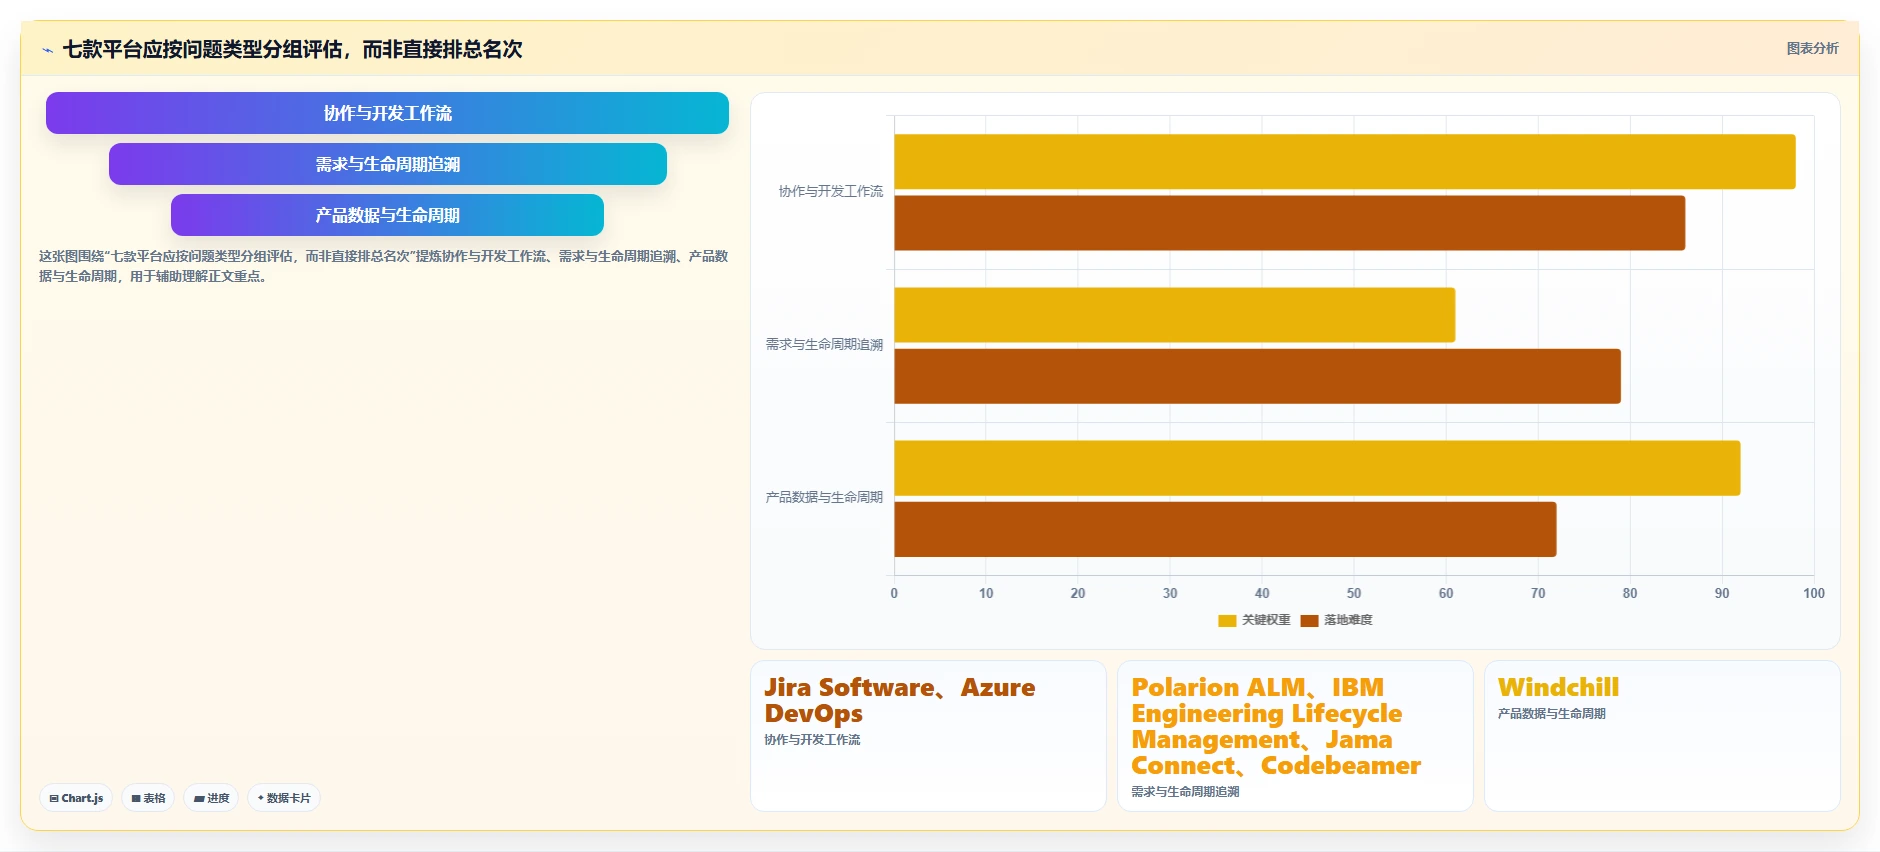Click the x-axis tick label 50
1880x852 pixels.
(1354, 593)
